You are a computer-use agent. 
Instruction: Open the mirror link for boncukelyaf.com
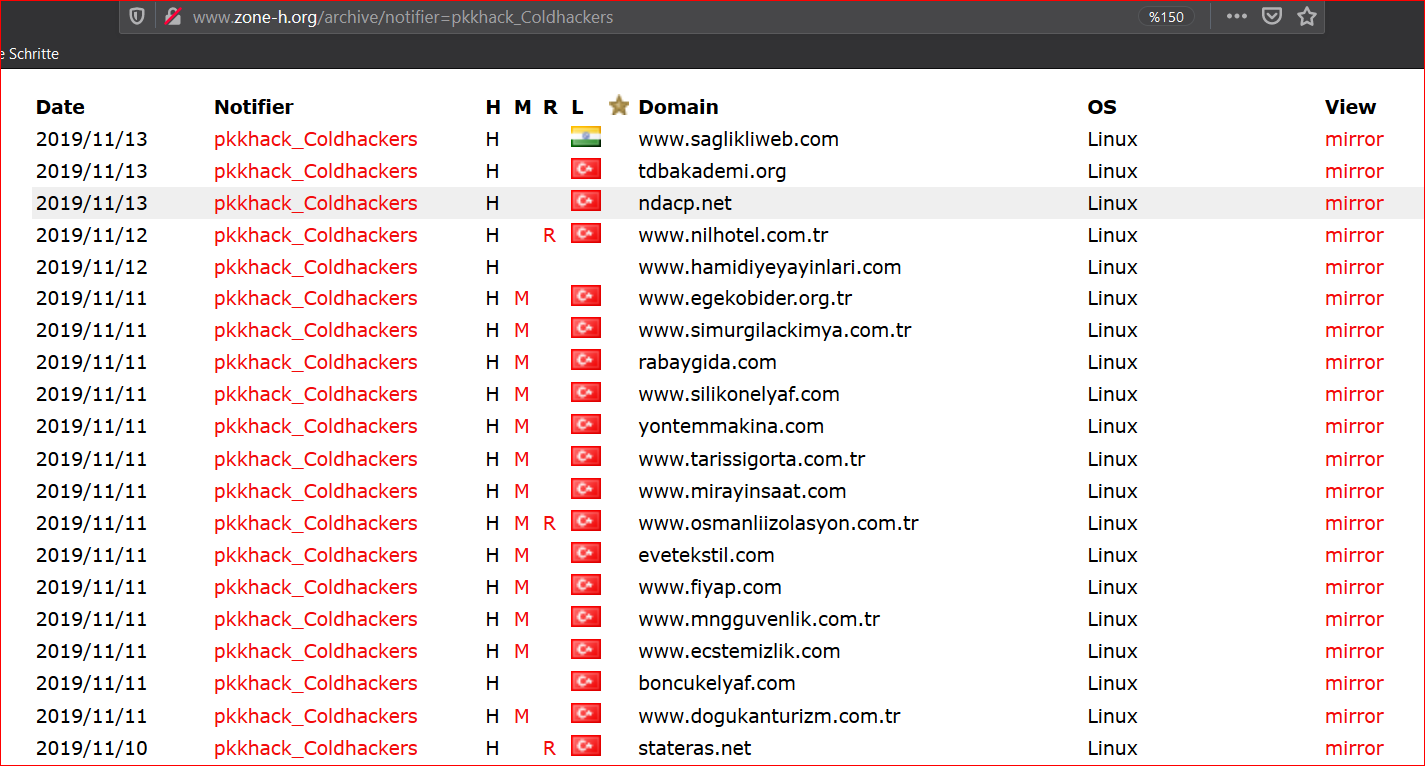(1354, 683)
